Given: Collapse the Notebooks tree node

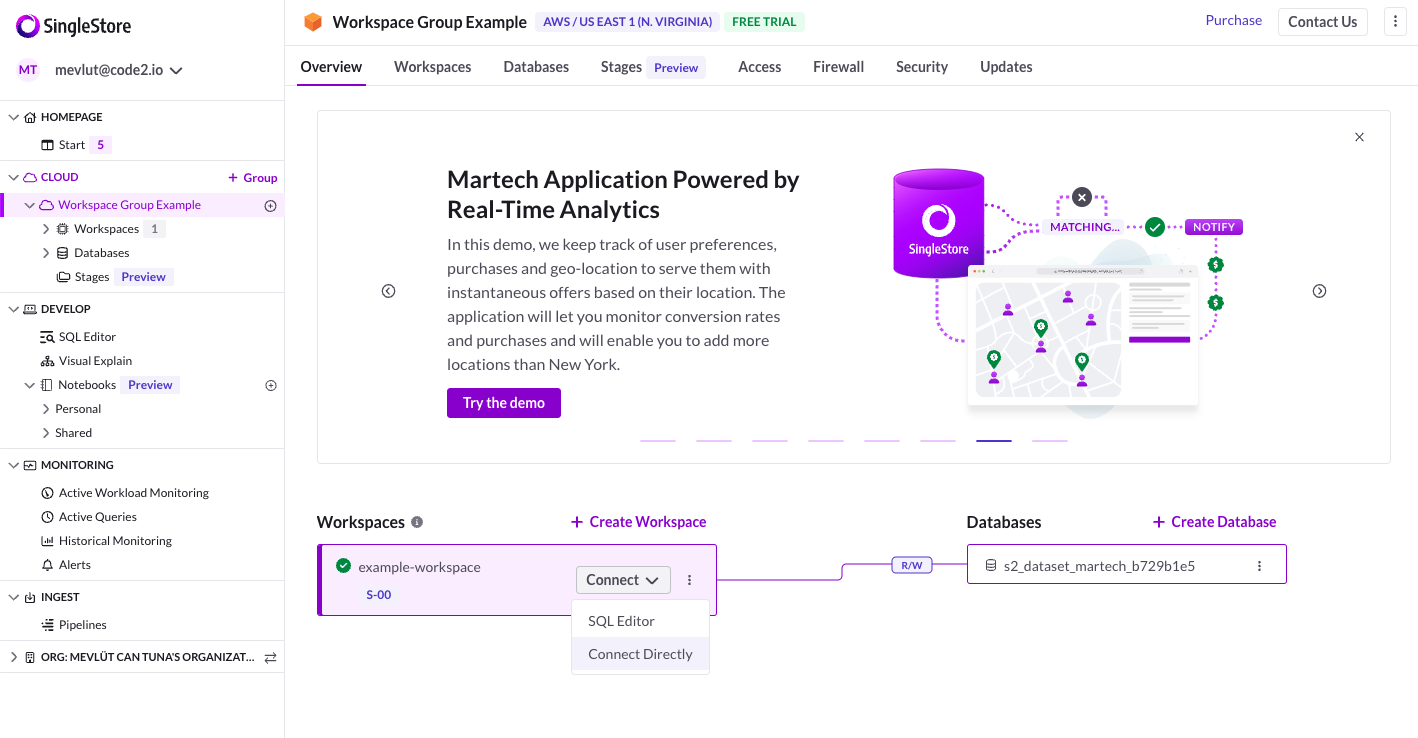Looking at the screenshot, I should point(30,385).
